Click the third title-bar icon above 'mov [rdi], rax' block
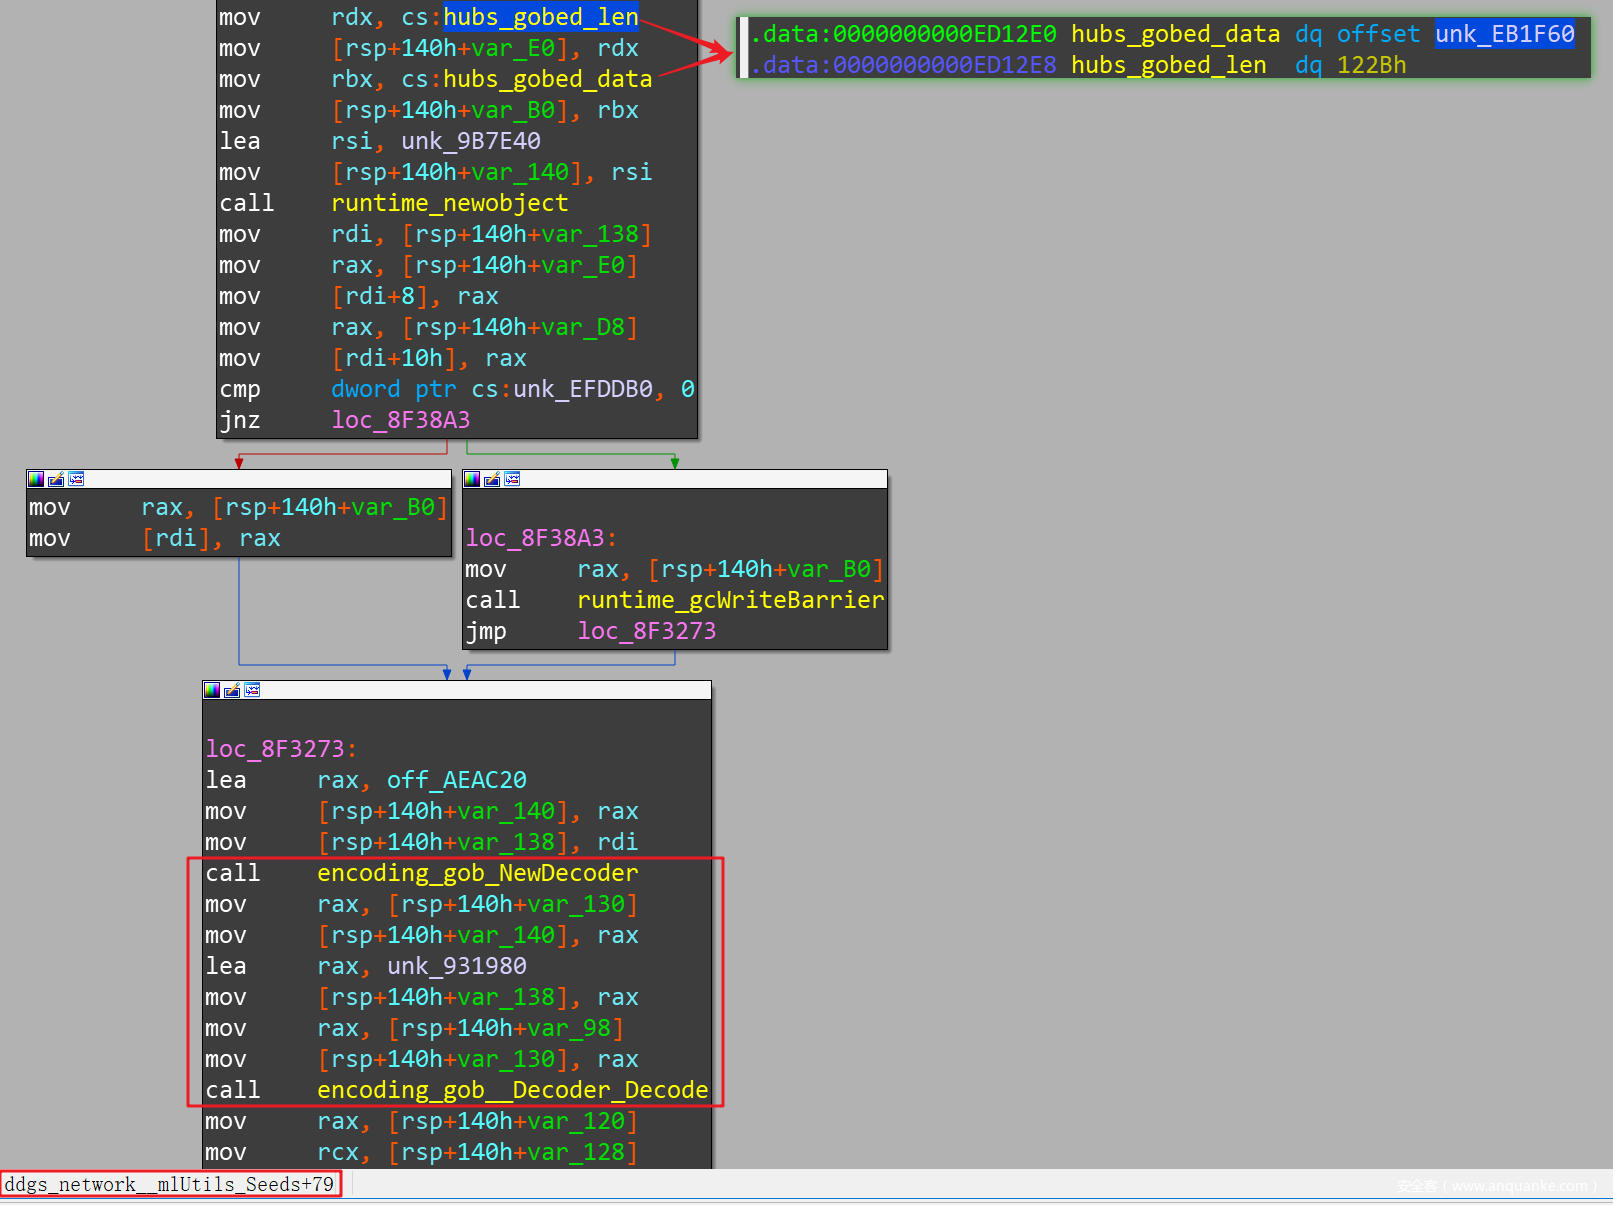Viewport: 1613px width, 1205px height. click(76, 479)
